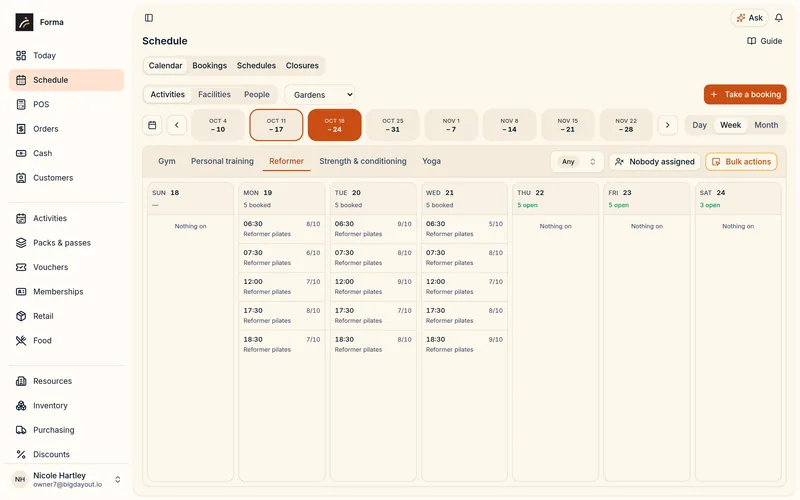The image size is (800, 500).
Task: Select the Yoga activity tab
Action: [431, 161]
